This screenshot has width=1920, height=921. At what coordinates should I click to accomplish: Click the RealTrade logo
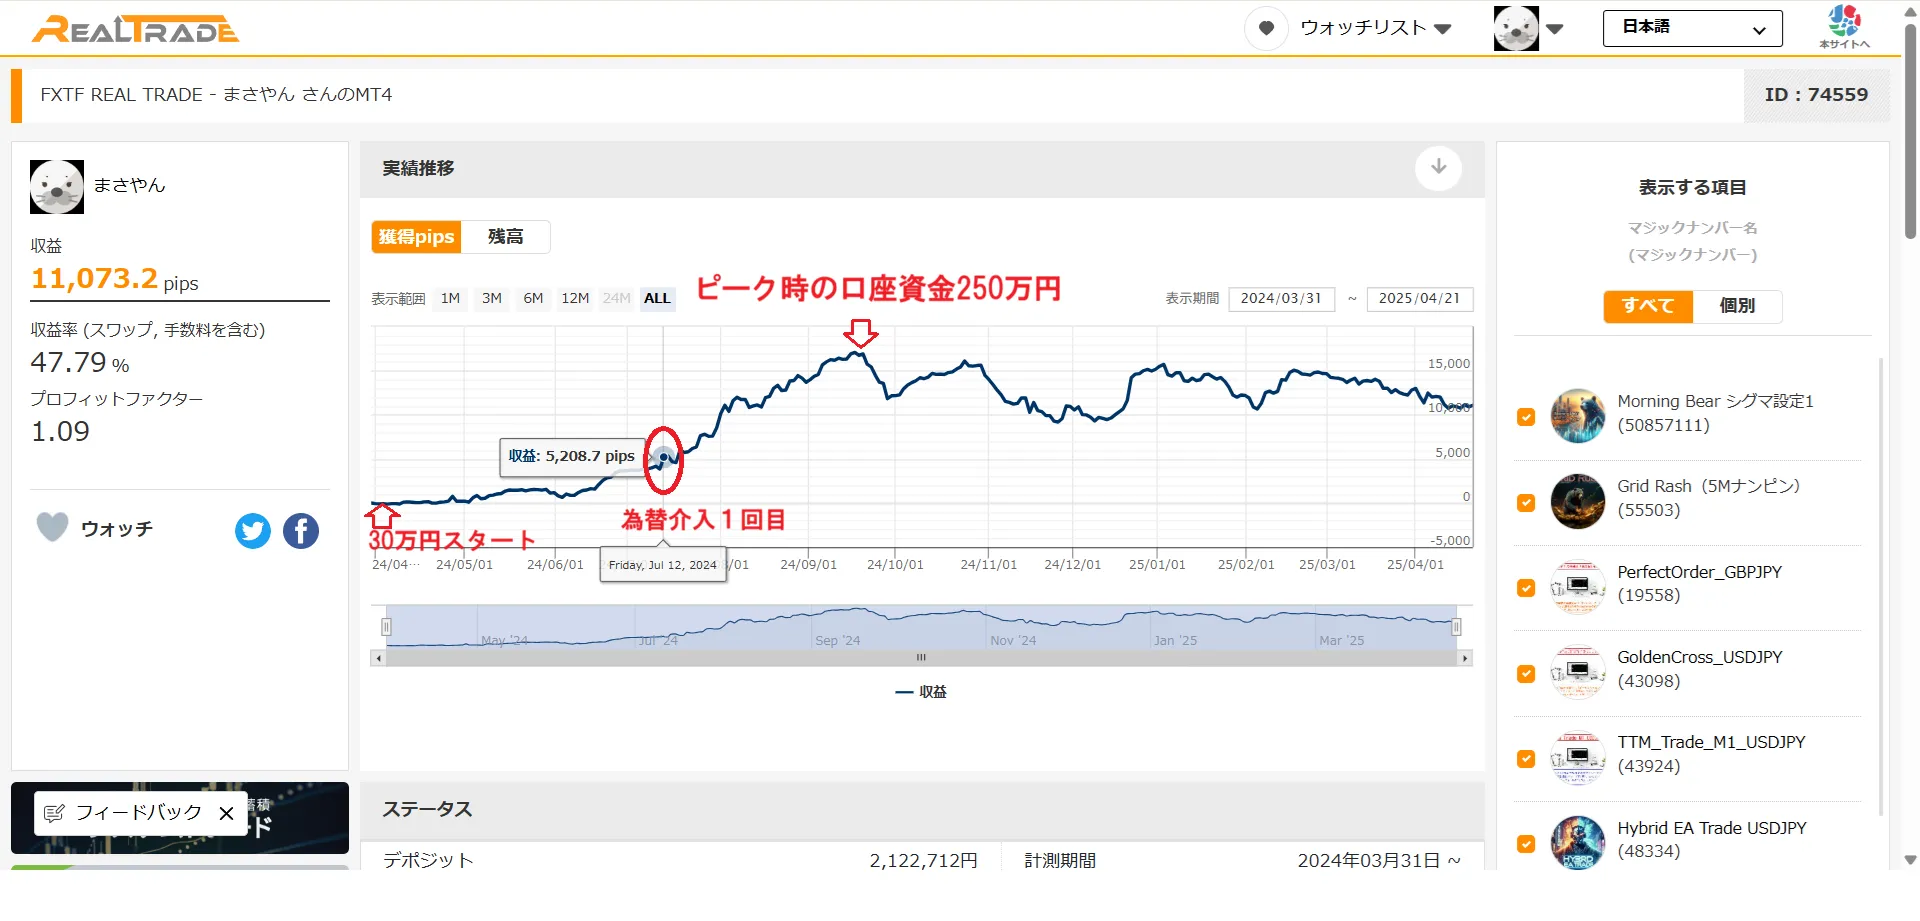click(x=136, y=29)
